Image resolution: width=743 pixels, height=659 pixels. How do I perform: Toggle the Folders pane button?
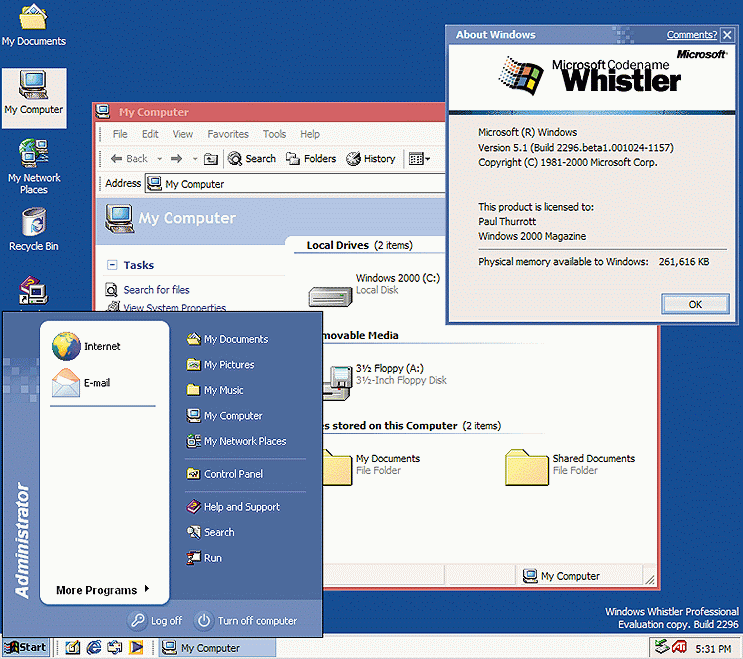(x=311, y=159)
